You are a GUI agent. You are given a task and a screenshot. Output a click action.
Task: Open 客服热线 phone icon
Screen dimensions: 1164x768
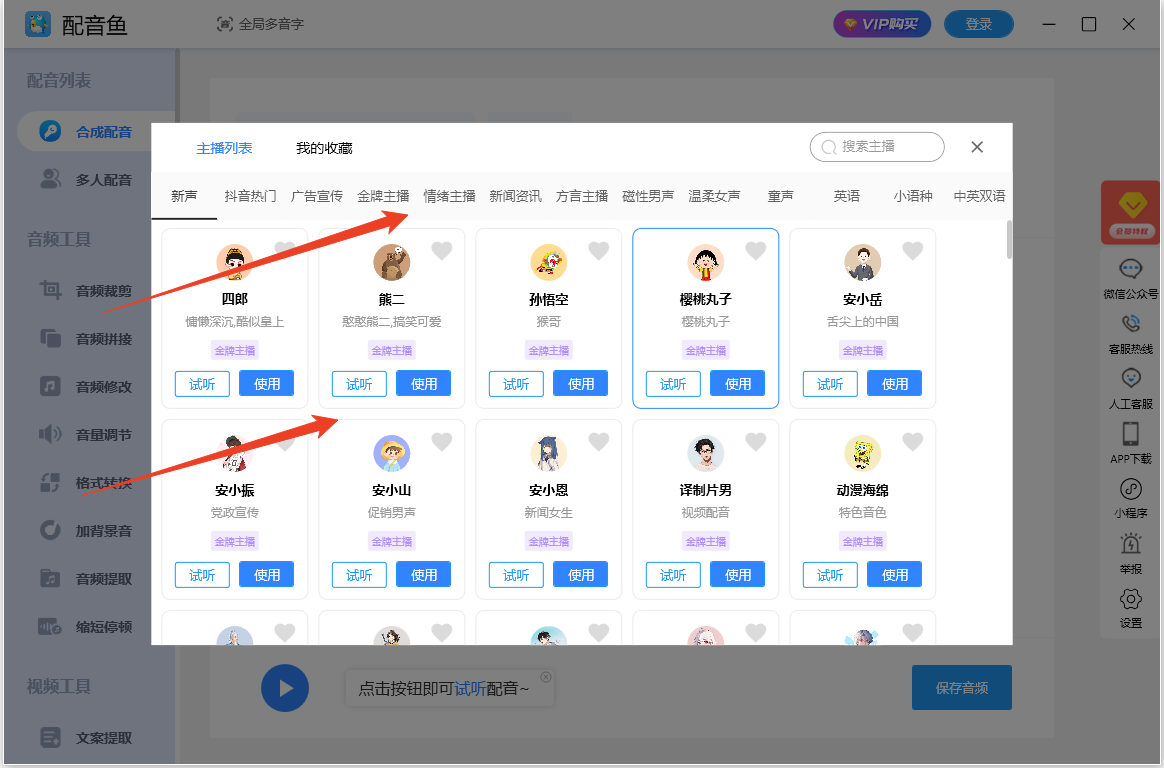point(1131,324)
